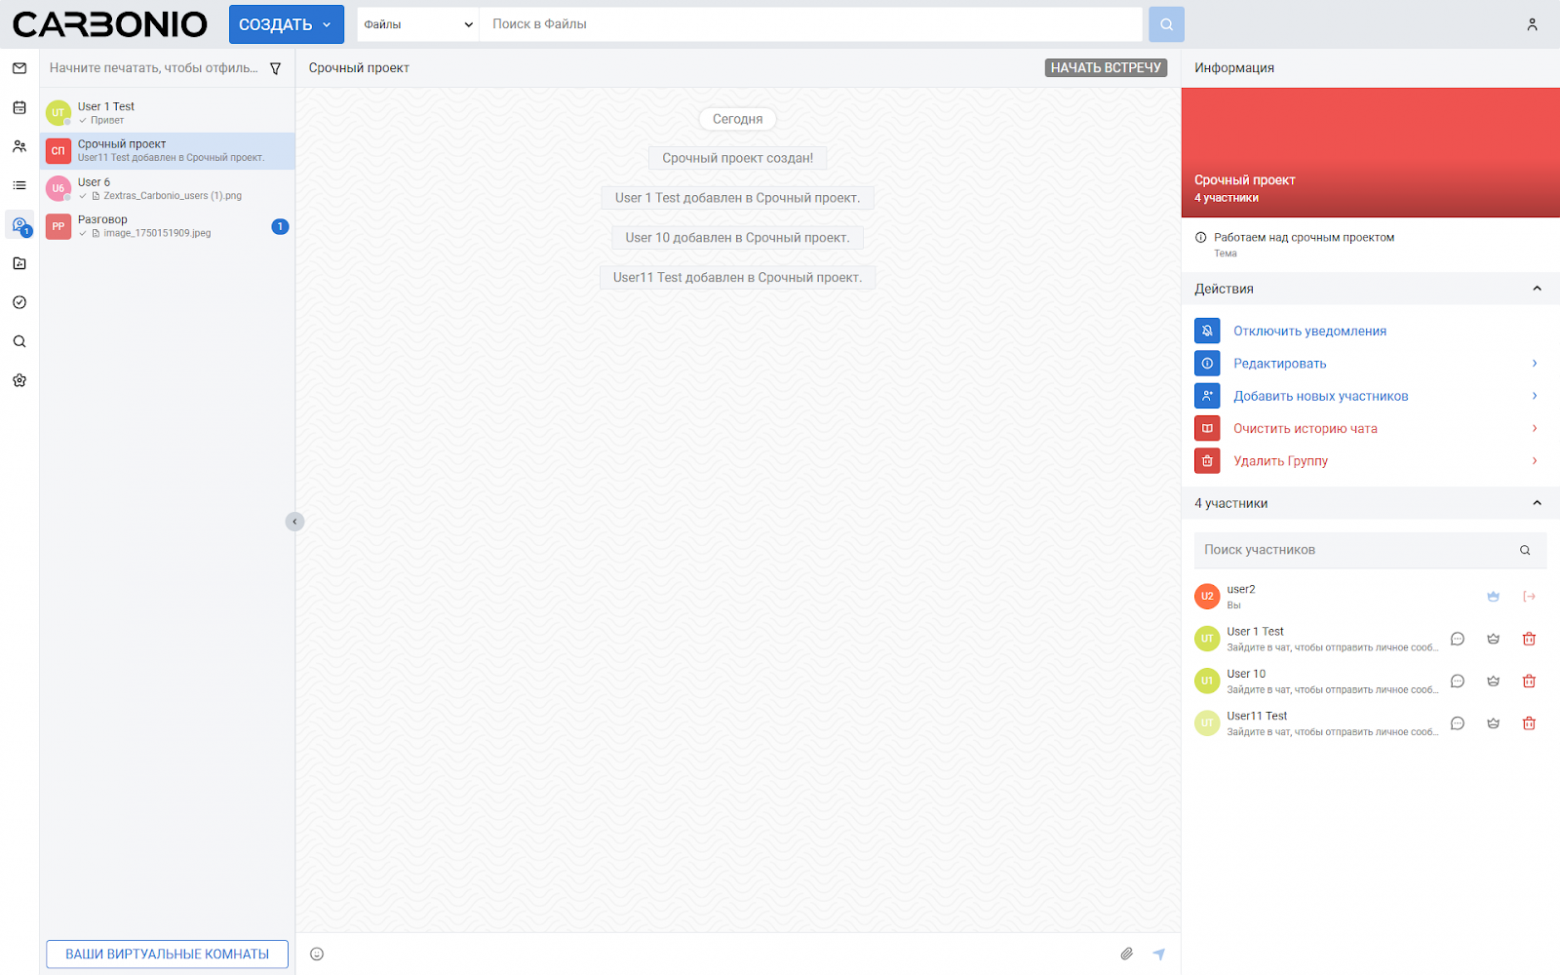Image resolution: width=1560 pixels, height=975 pixels.
Task: Expand the Редактировать action chevron
Action: pos(1534,363)
